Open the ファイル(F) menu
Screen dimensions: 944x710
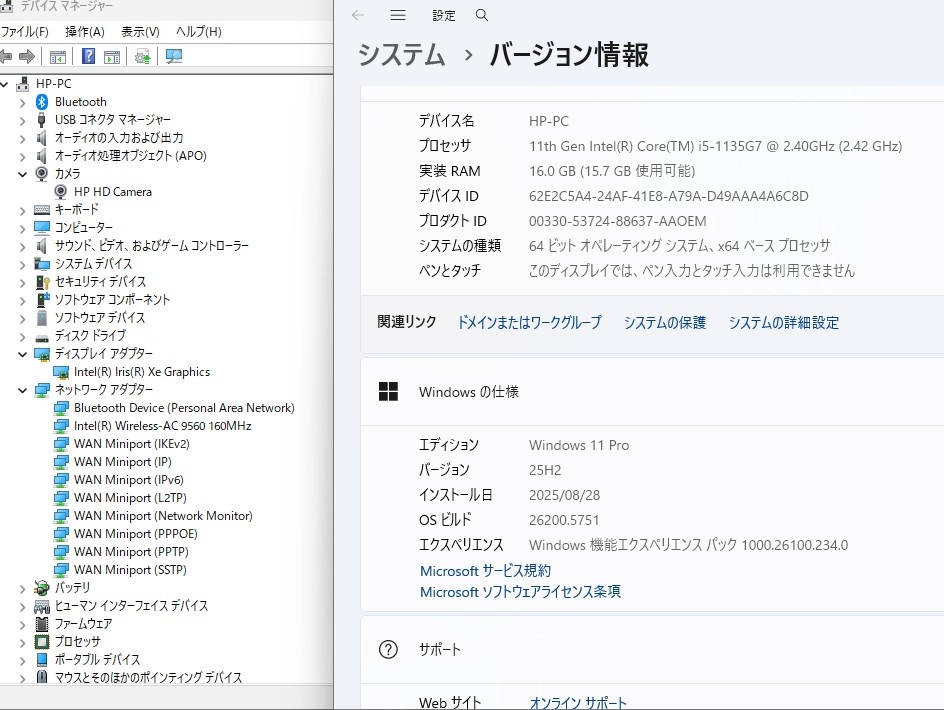click(x=24, y=31)
